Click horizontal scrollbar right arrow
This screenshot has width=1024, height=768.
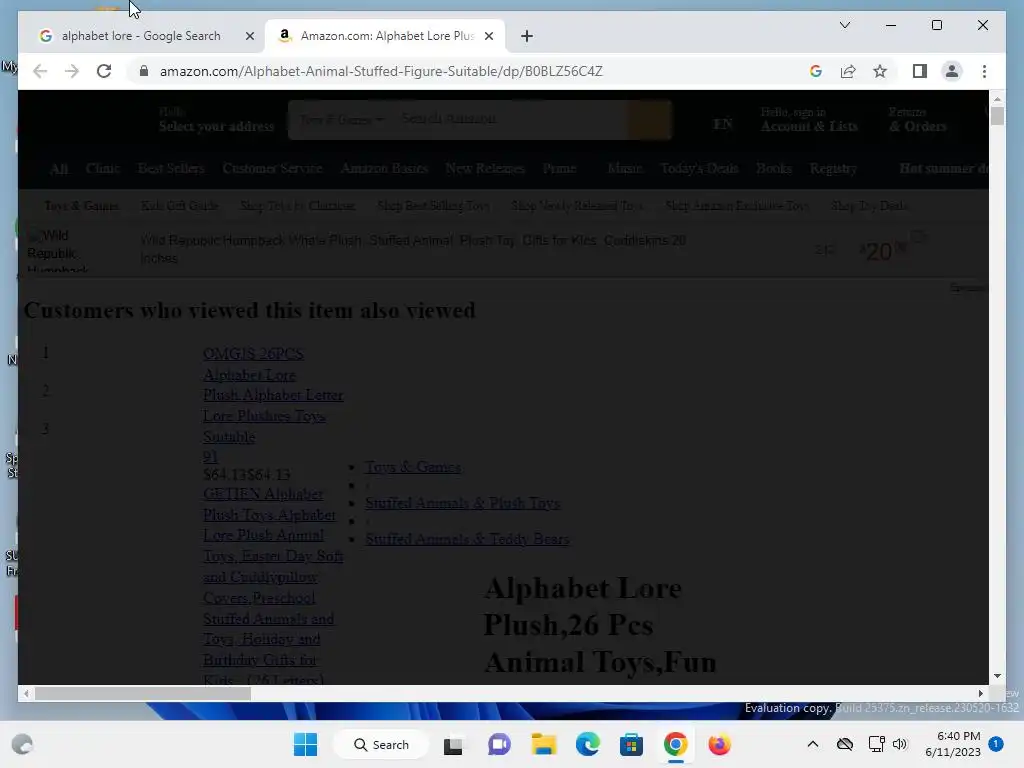click(980, 694)
